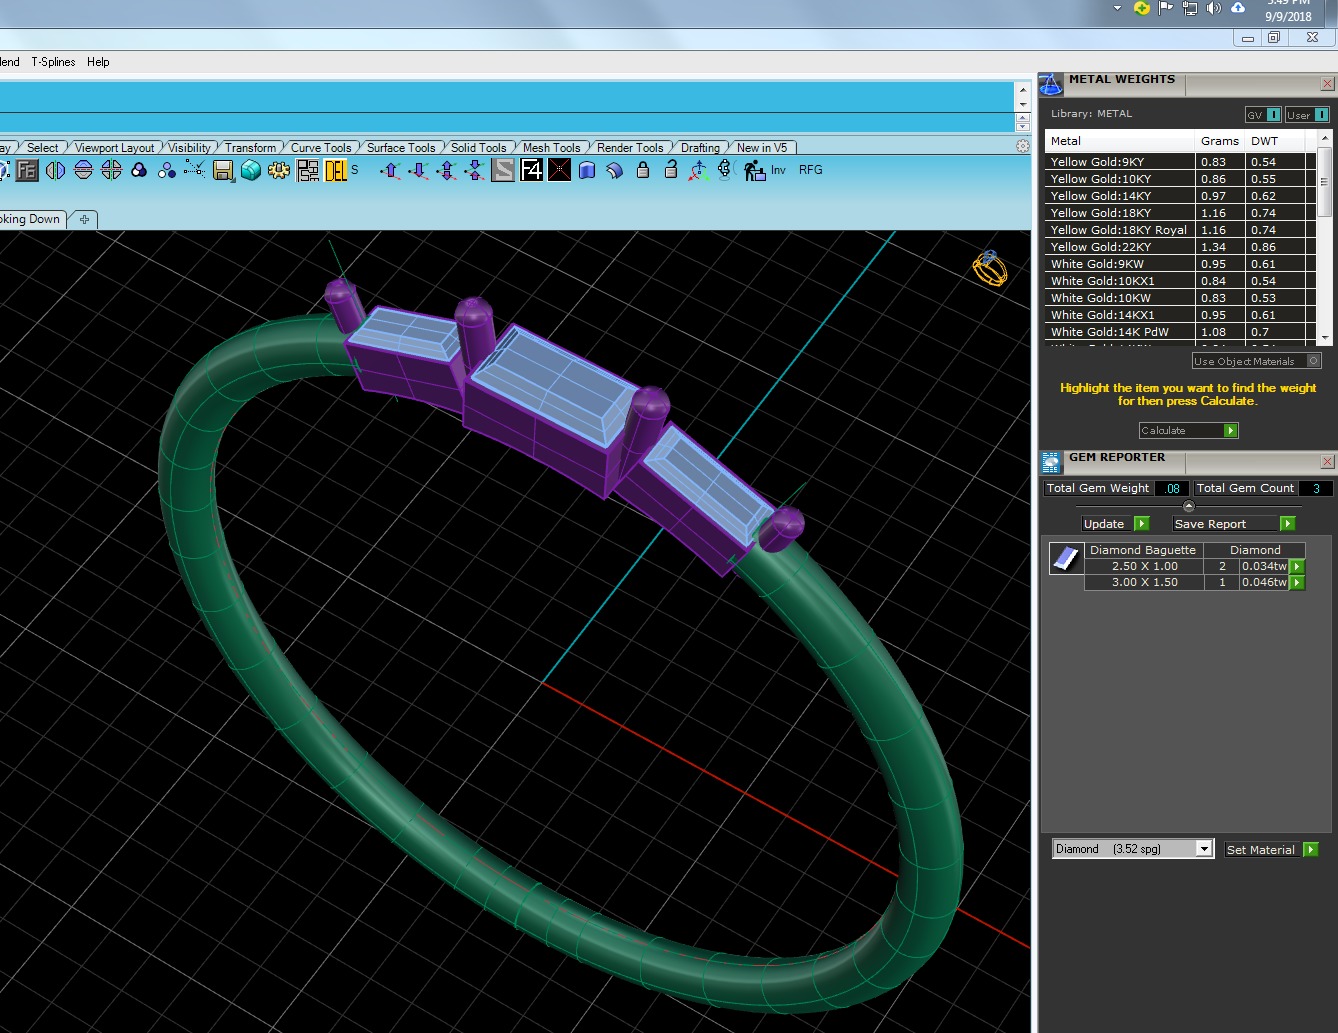Click the Calculate button
Image resolution: width=1338 pixels, height=1033 pixels.
1188,430
